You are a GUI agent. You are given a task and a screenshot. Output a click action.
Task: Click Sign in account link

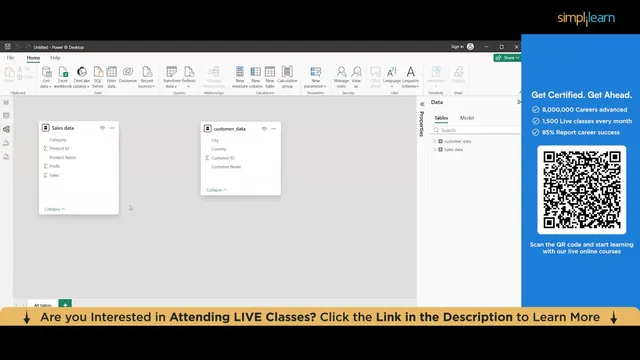click(x=462, y=47)
